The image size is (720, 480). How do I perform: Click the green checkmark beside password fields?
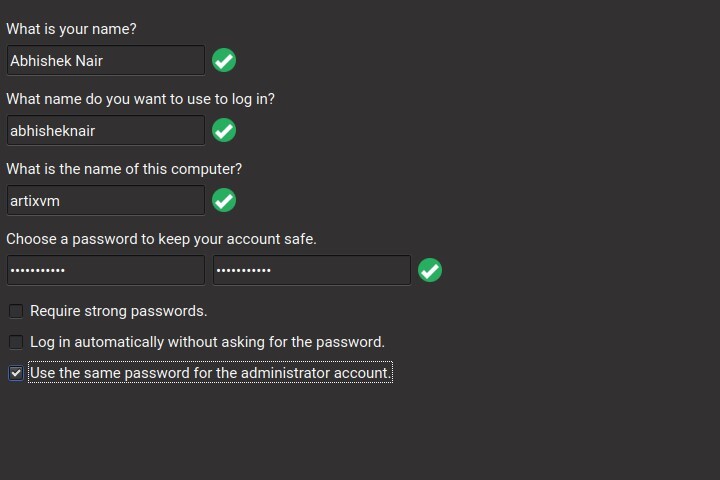point(430,270)
